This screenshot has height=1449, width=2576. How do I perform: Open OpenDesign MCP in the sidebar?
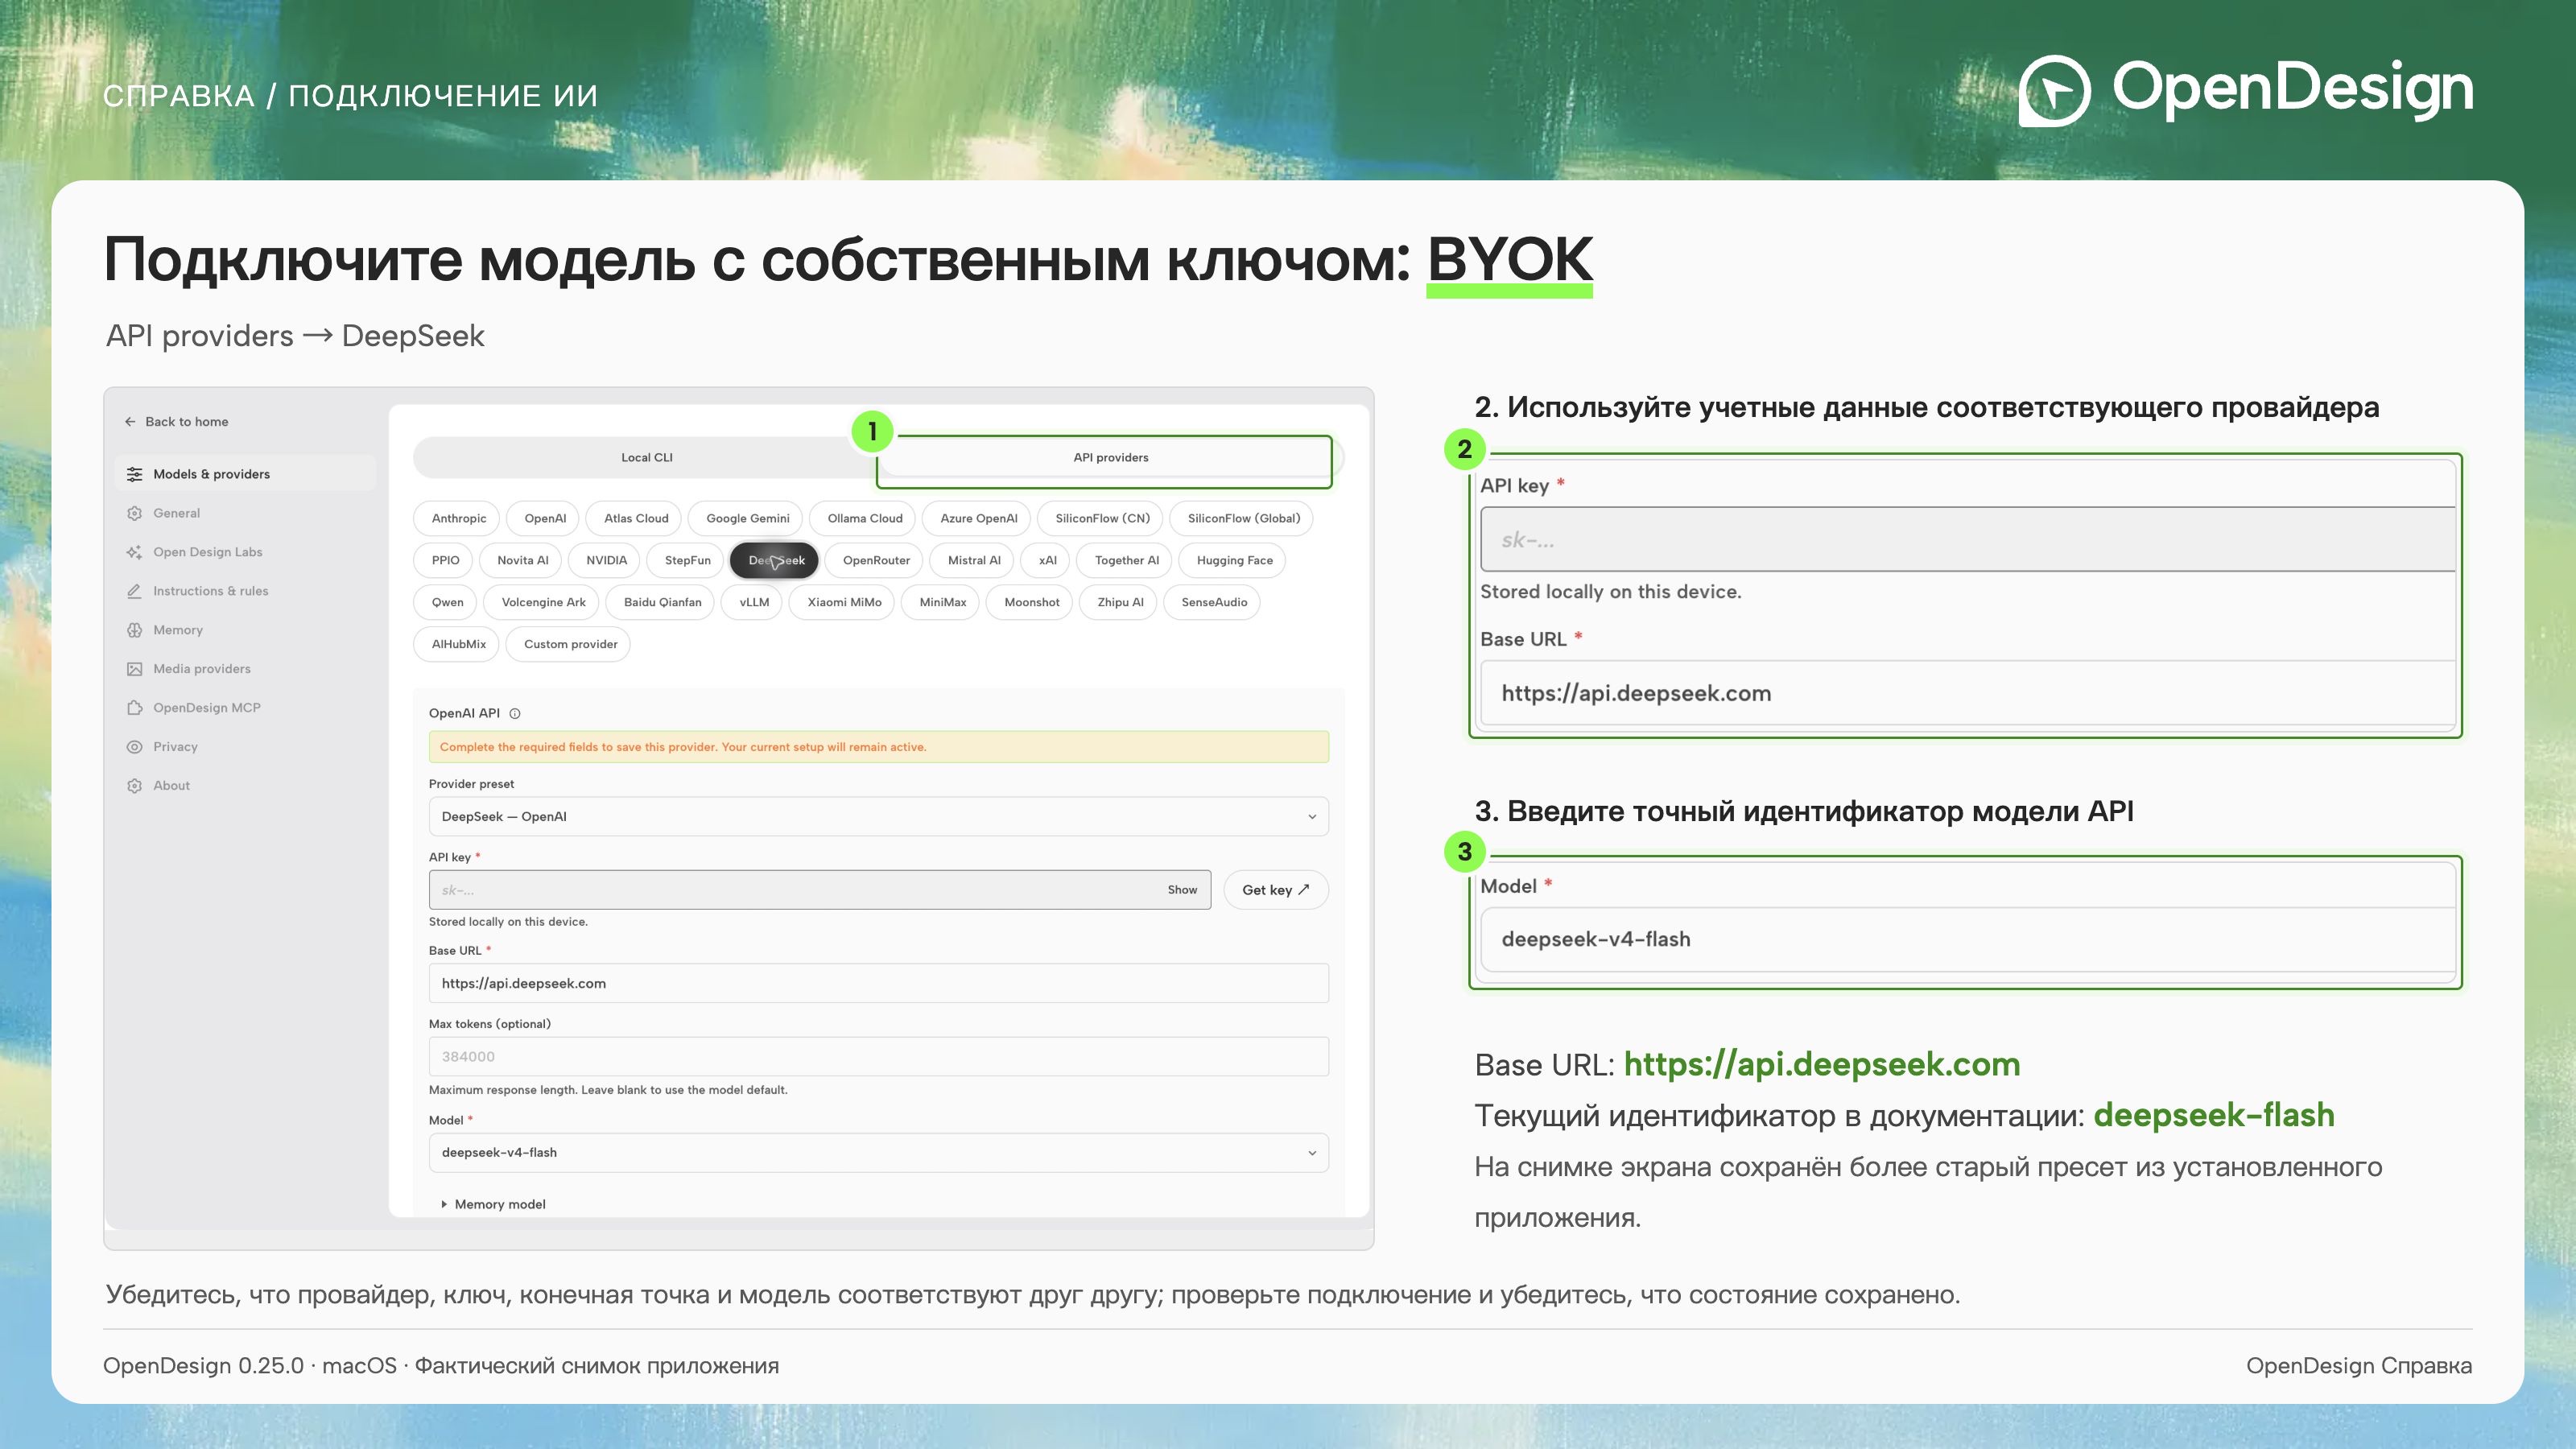click(x=245, y=708)
